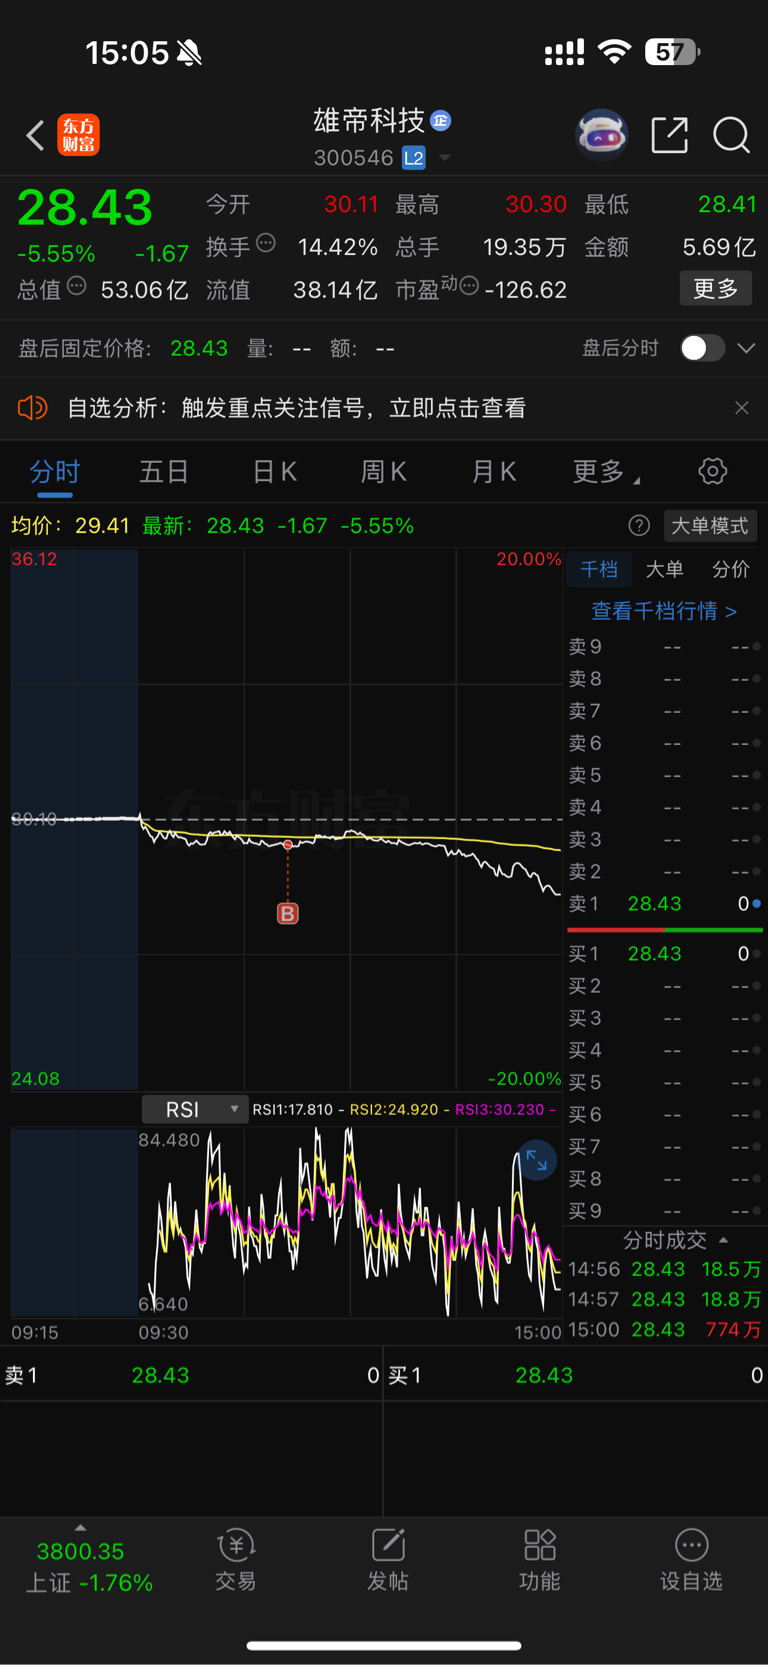Switch to the 周K tab
The height and width of the screenshot is (1665, 768).
tap(384, 471)
